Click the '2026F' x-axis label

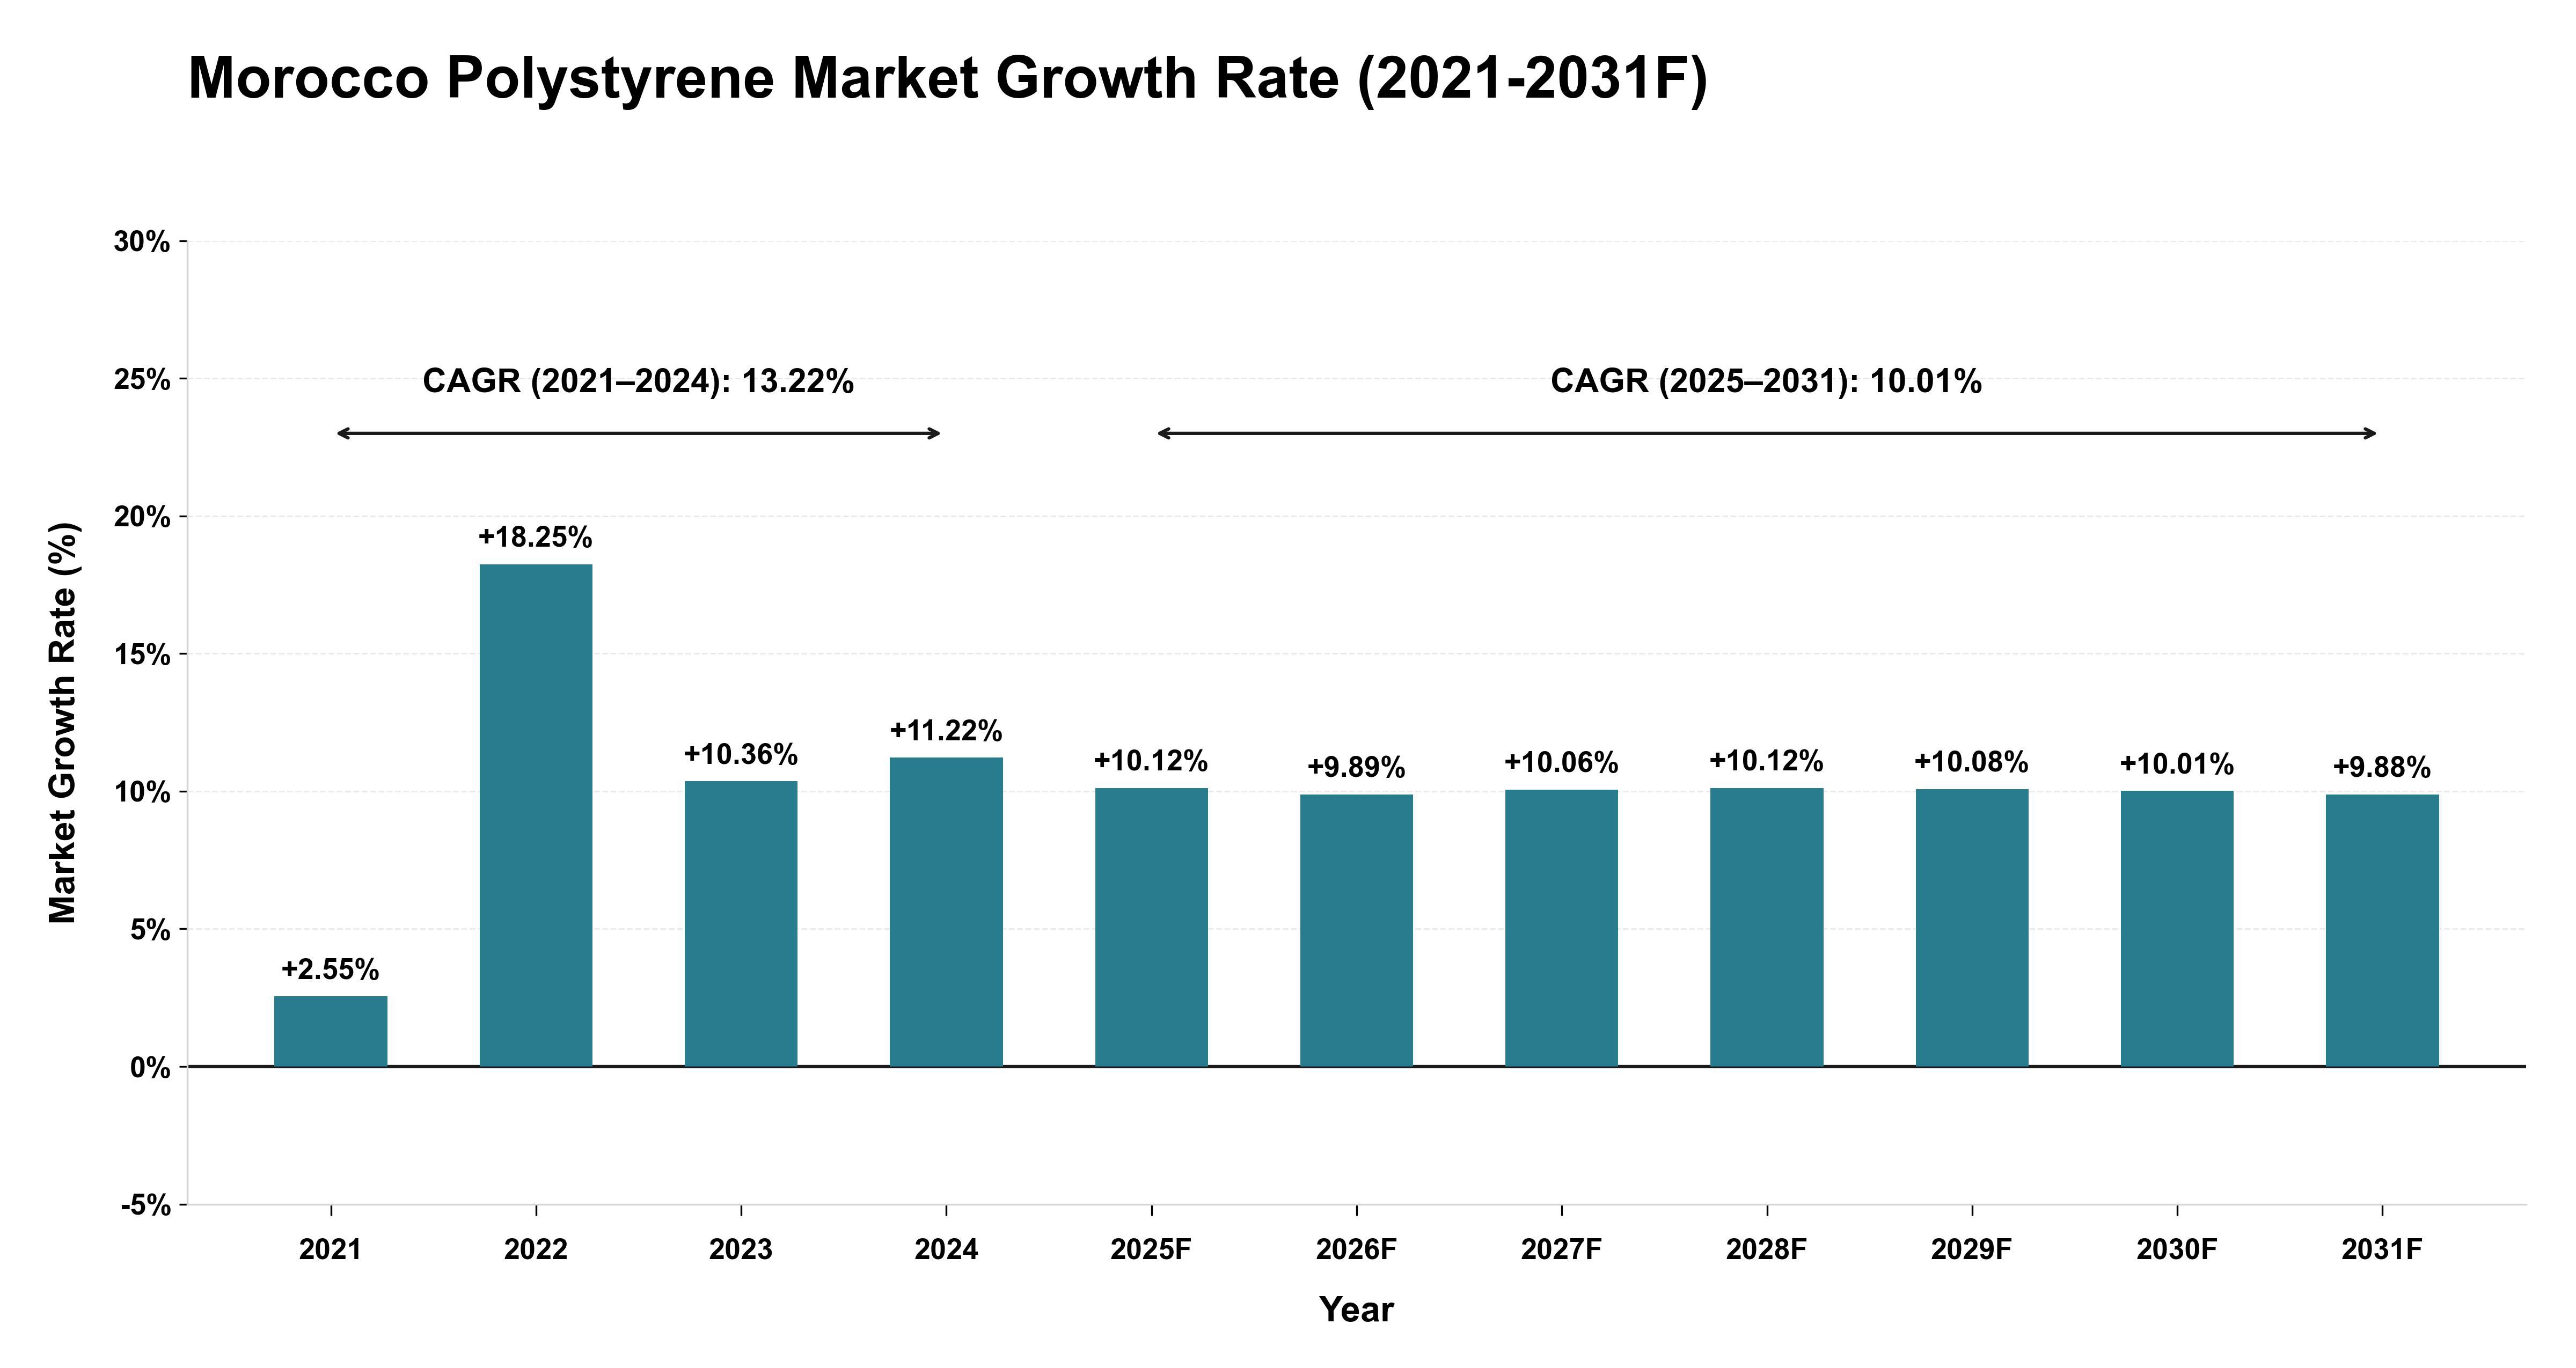pyautogui.click(x=1356, y=1250)
